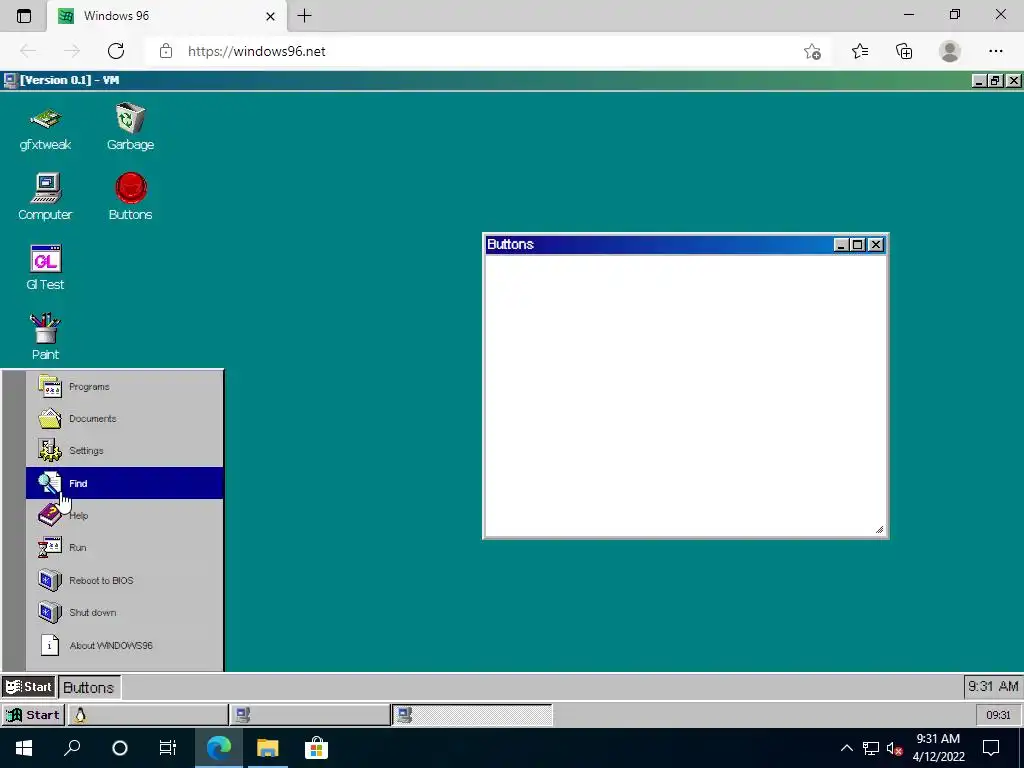Reload the page with the refresh icon
The height and width of the screenshot is (768, 1024).
click(x=116, y=51)
